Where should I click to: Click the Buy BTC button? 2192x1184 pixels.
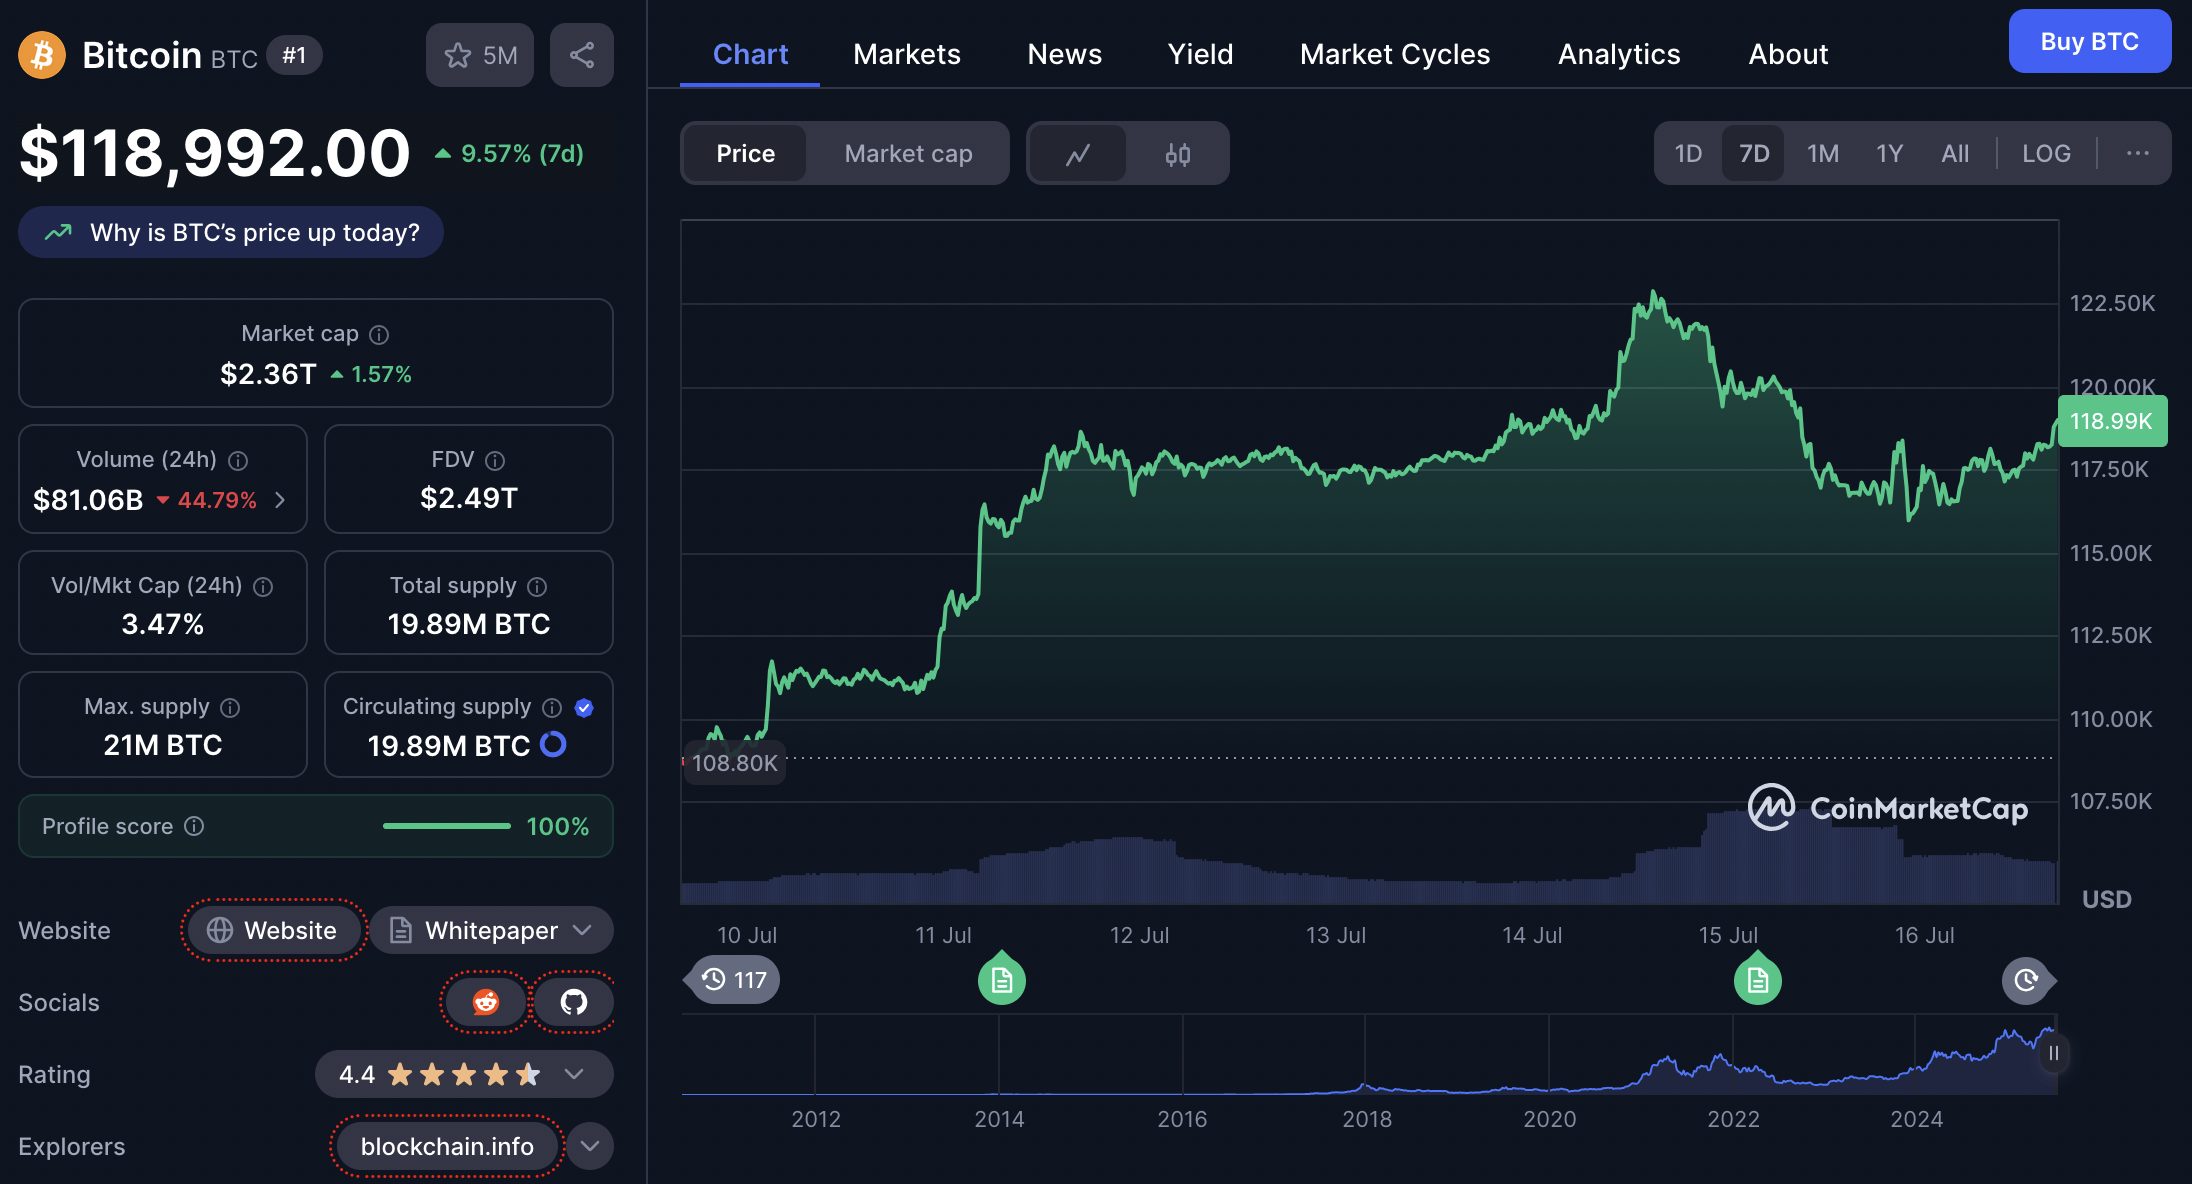pos(2090,41)
